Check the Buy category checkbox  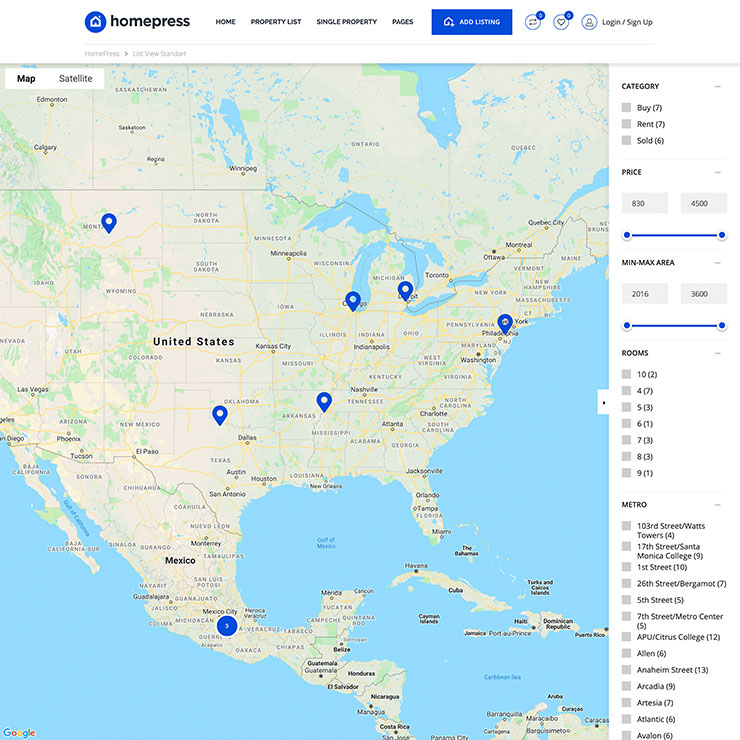(x=626, y=108)
